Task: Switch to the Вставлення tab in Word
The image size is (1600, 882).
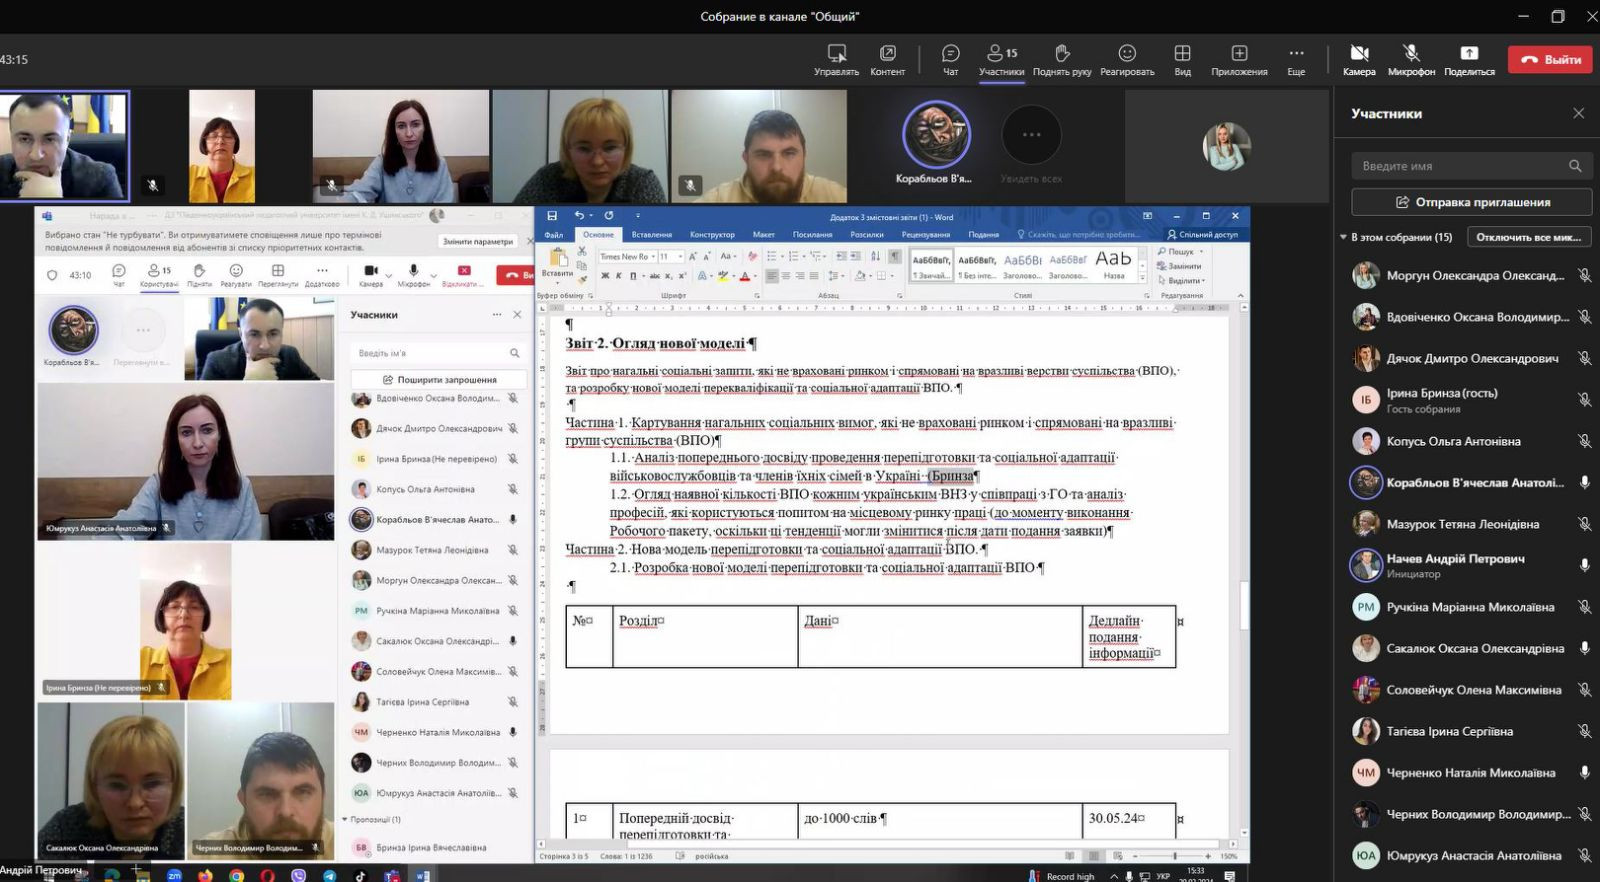Action: click(652, 235)
